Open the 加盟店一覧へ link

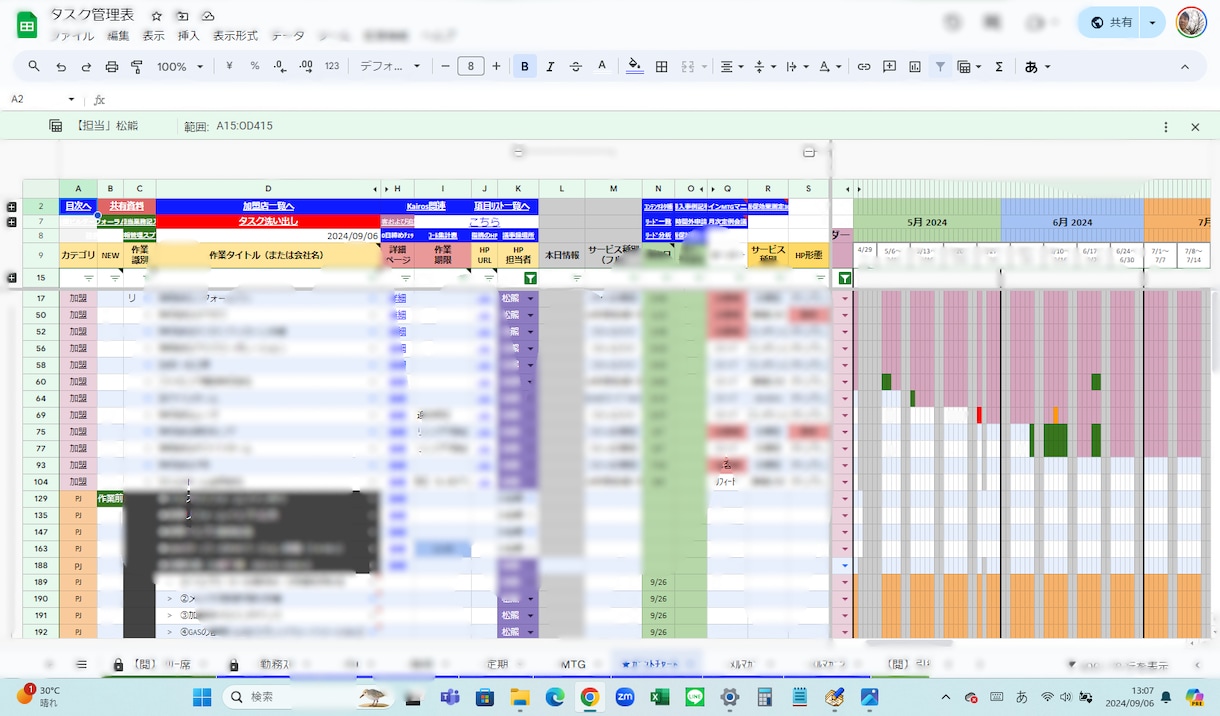tap(268, 206)
